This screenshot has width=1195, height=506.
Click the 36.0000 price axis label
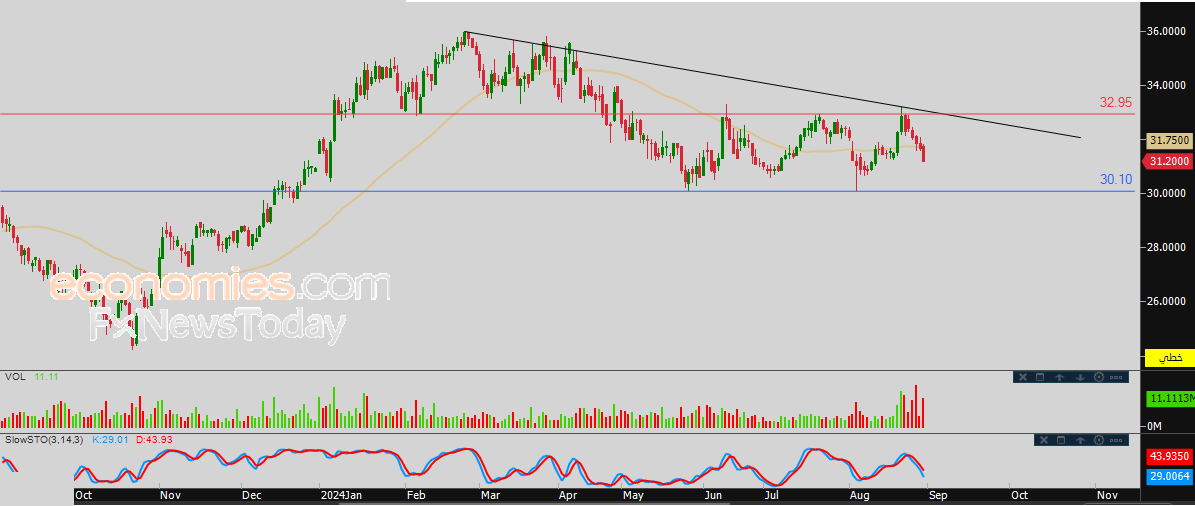[1165, 31]
